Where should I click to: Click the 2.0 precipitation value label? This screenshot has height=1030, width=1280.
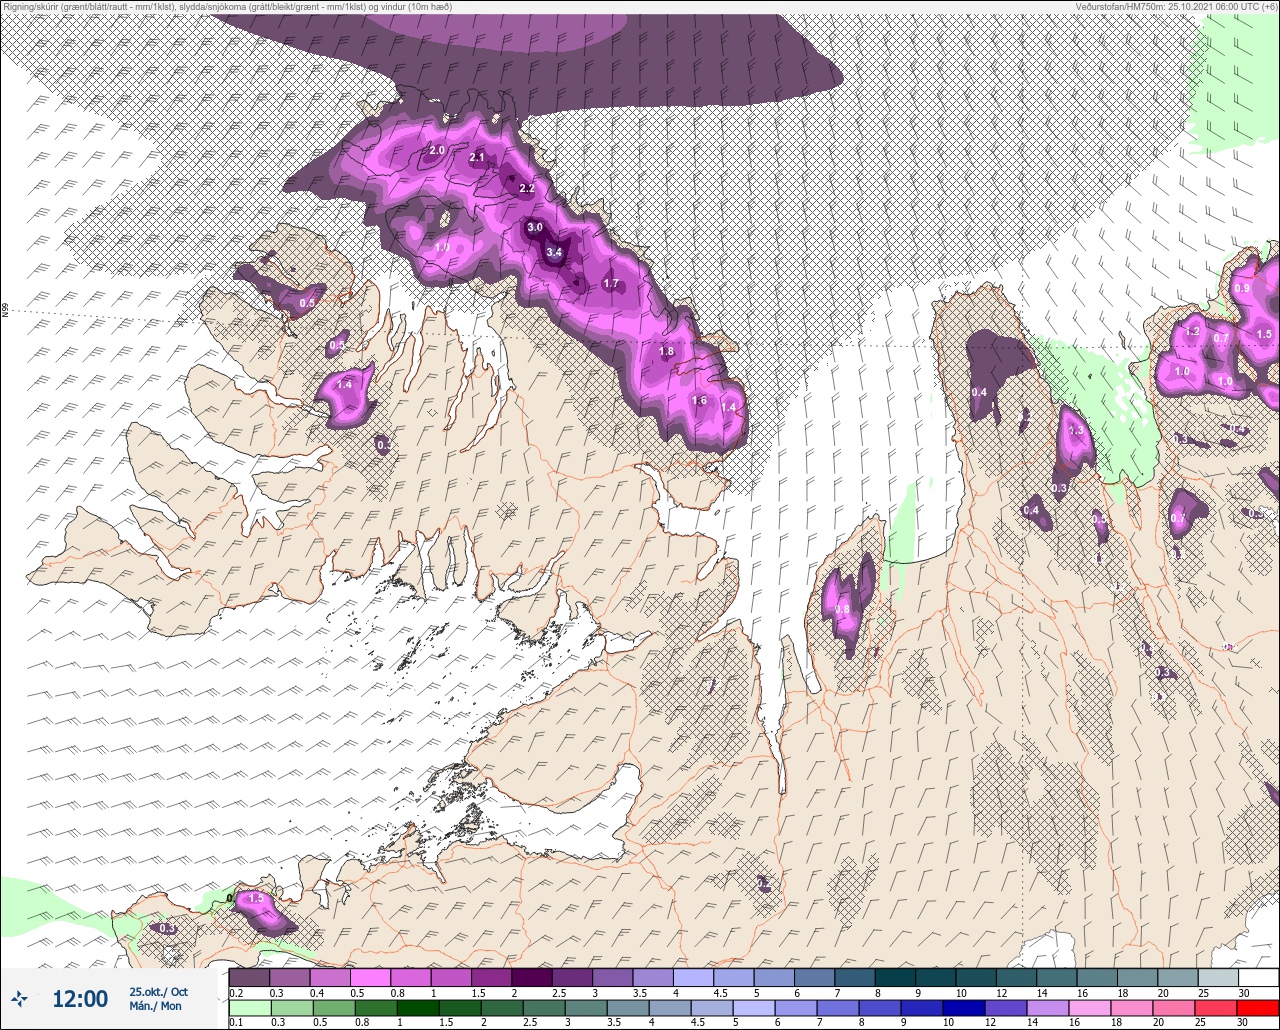[437, 151]
